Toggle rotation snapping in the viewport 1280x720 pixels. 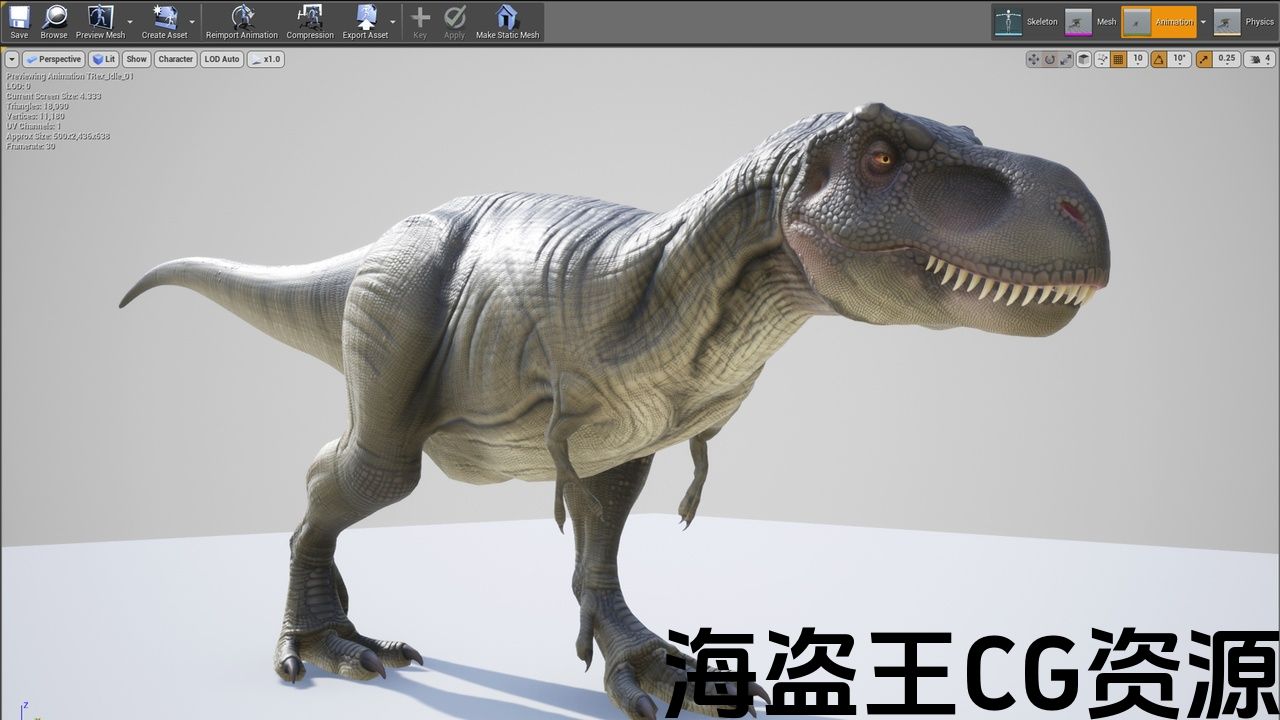pyautogui.click(x=1159, y=59)
